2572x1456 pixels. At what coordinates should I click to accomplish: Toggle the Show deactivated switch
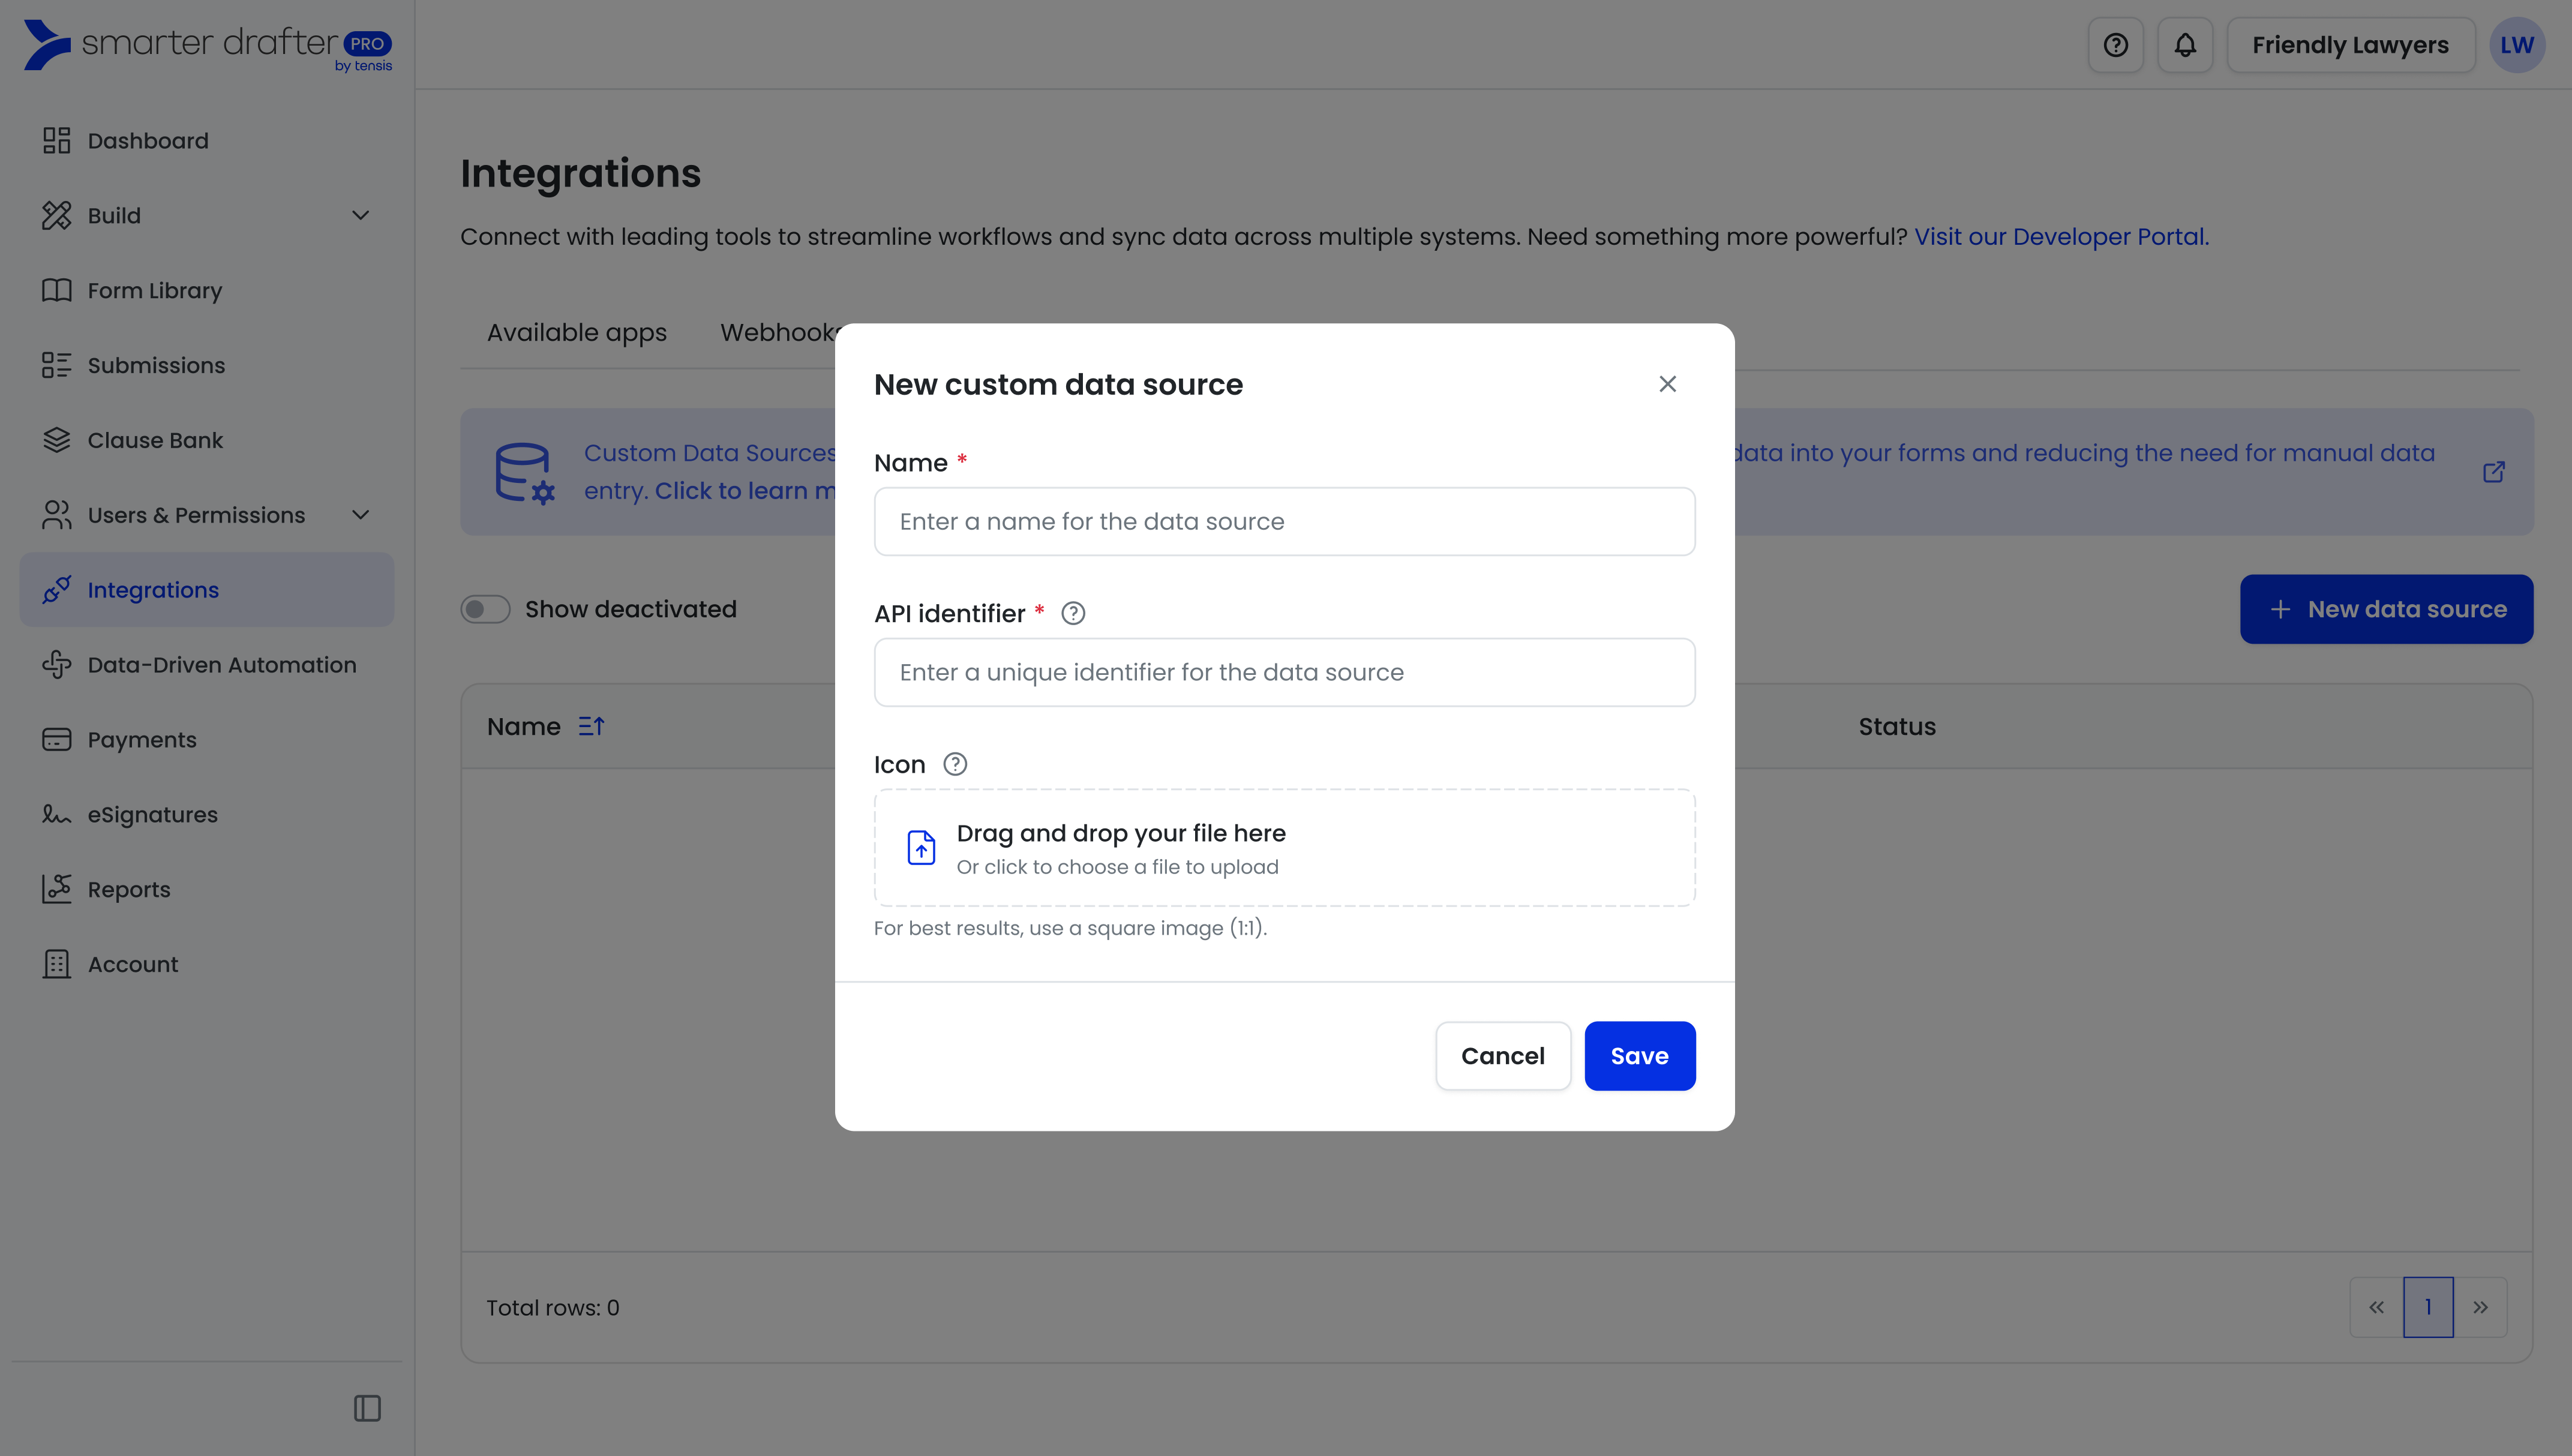tap(485, 609)
